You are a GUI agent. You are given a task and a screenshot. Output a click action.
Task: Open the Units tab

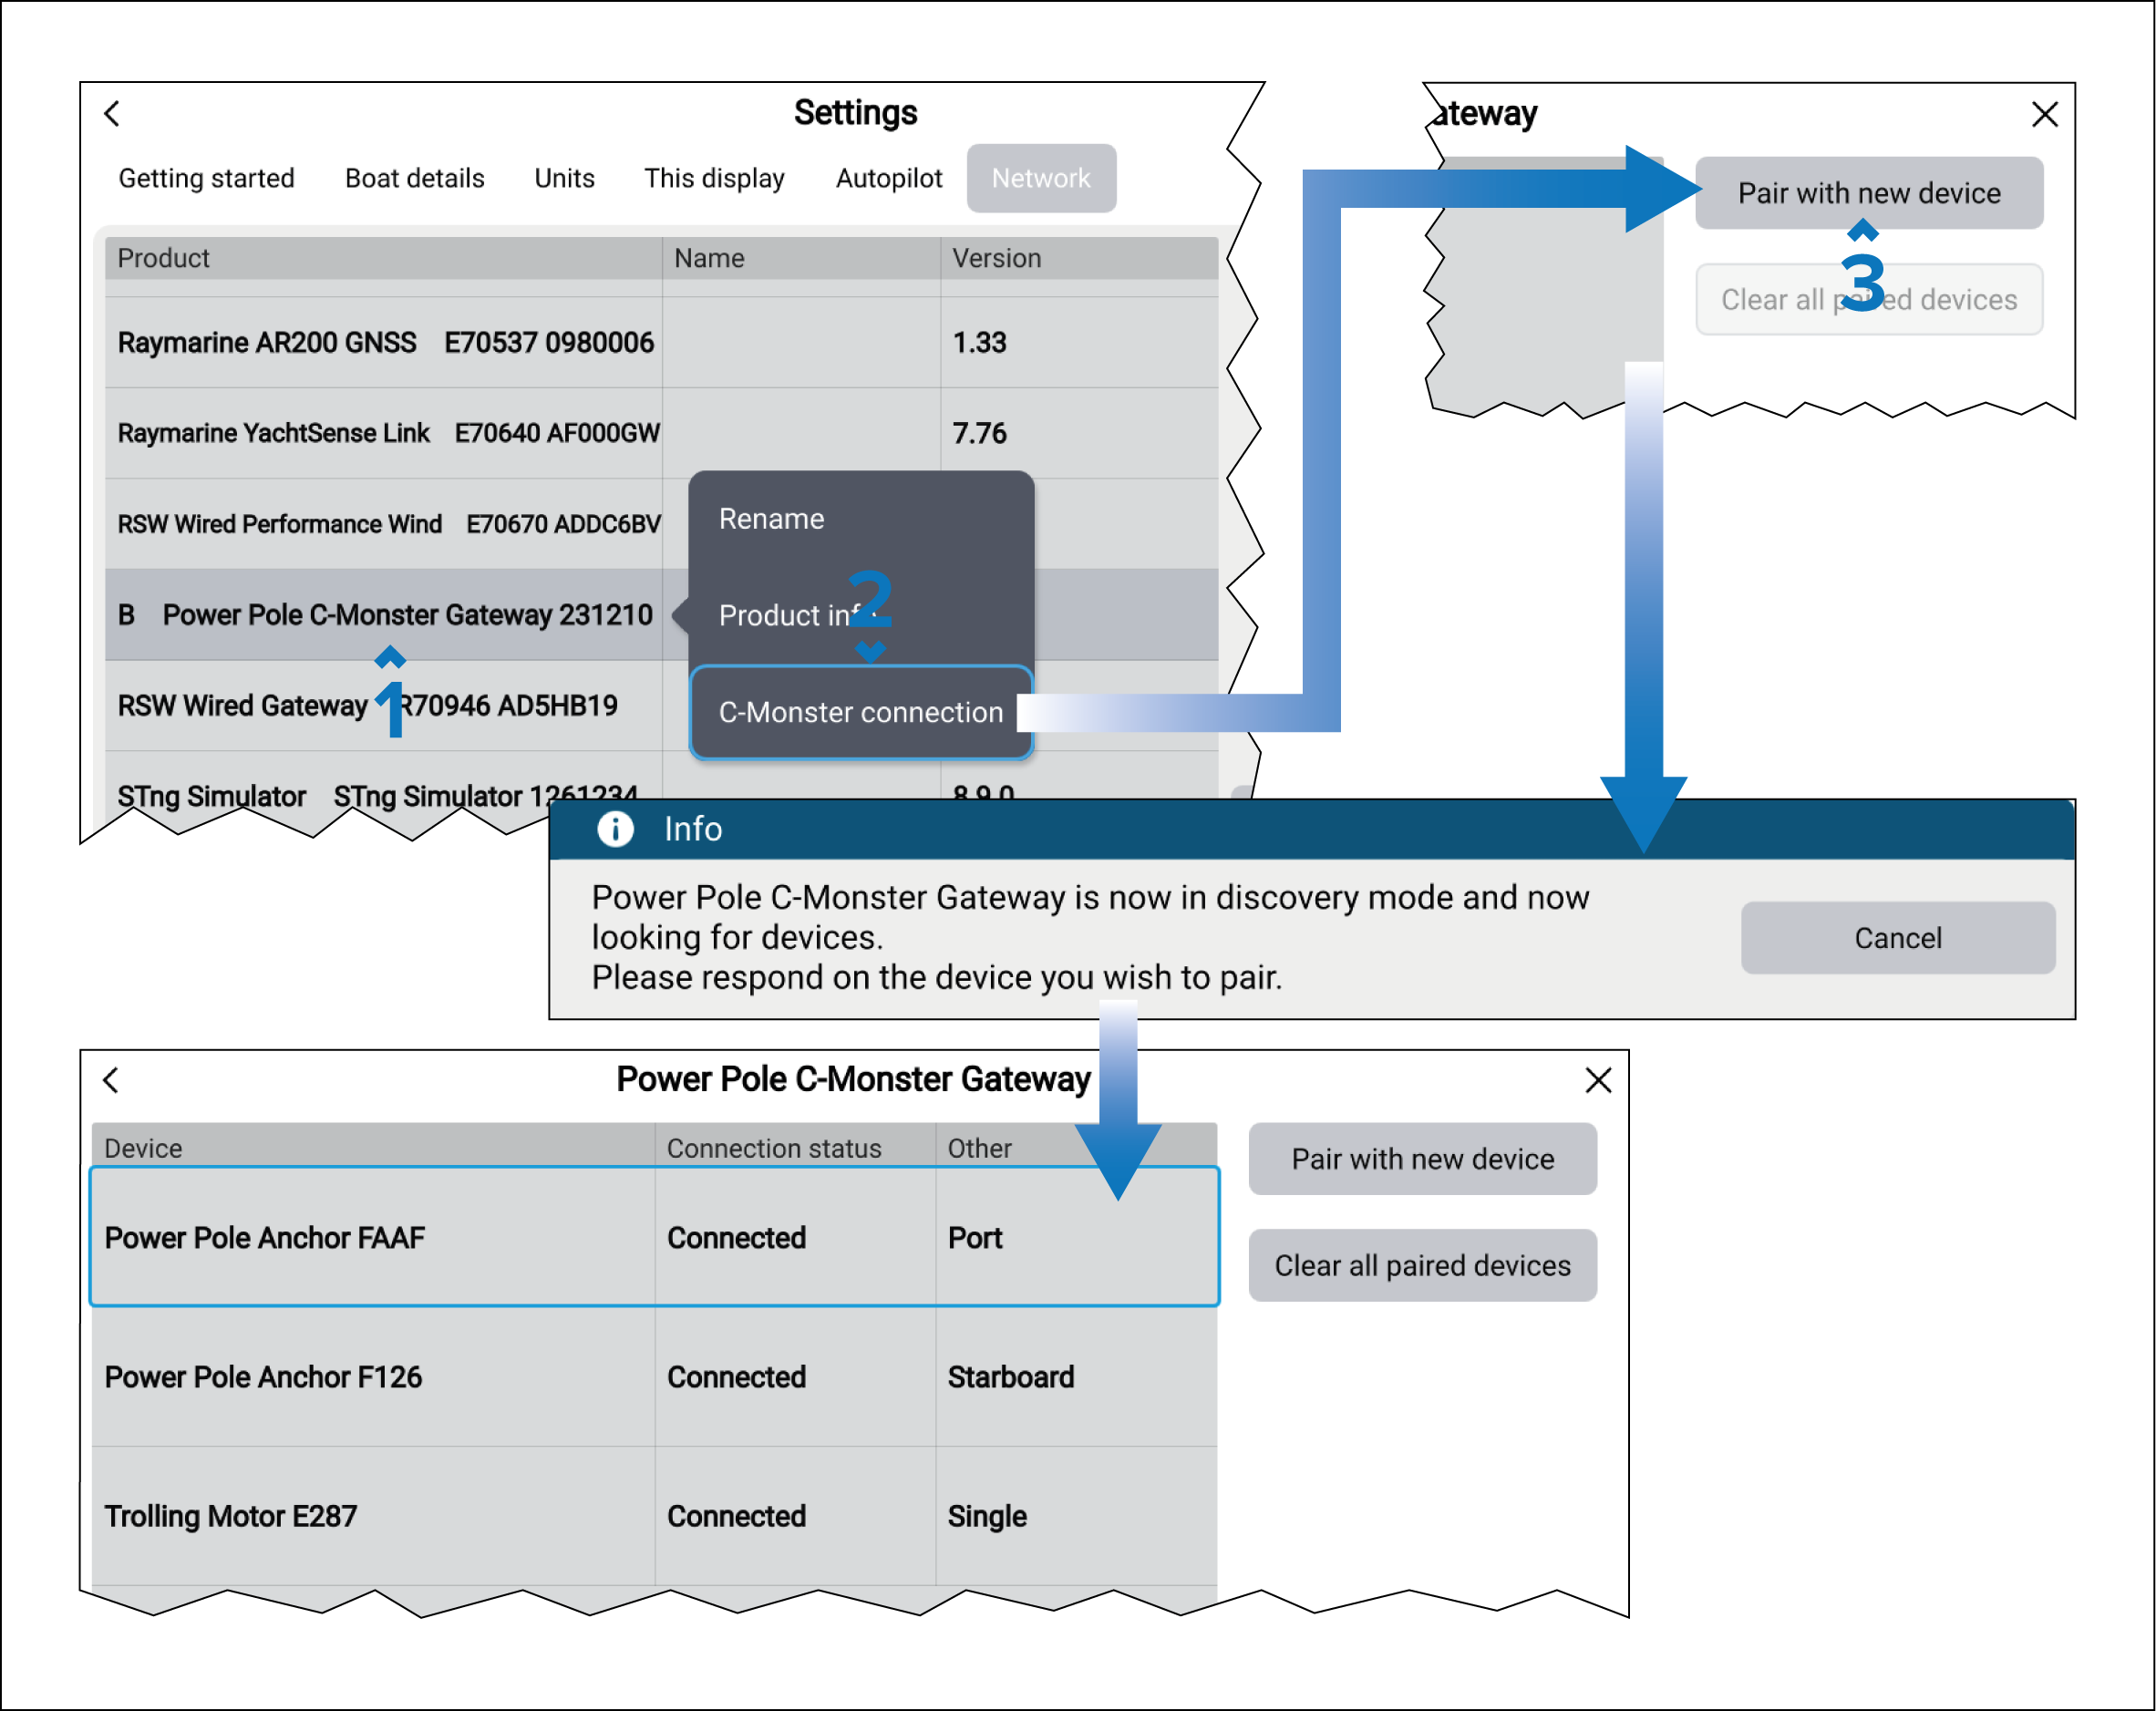(x=564, y=178)
